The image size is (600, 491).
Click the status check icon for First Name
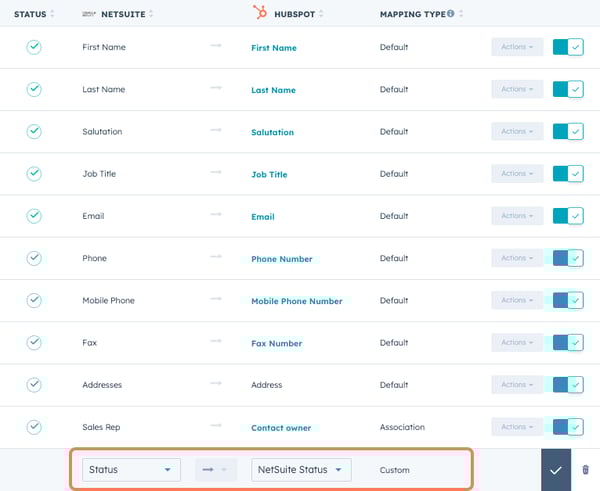[34, 47]
